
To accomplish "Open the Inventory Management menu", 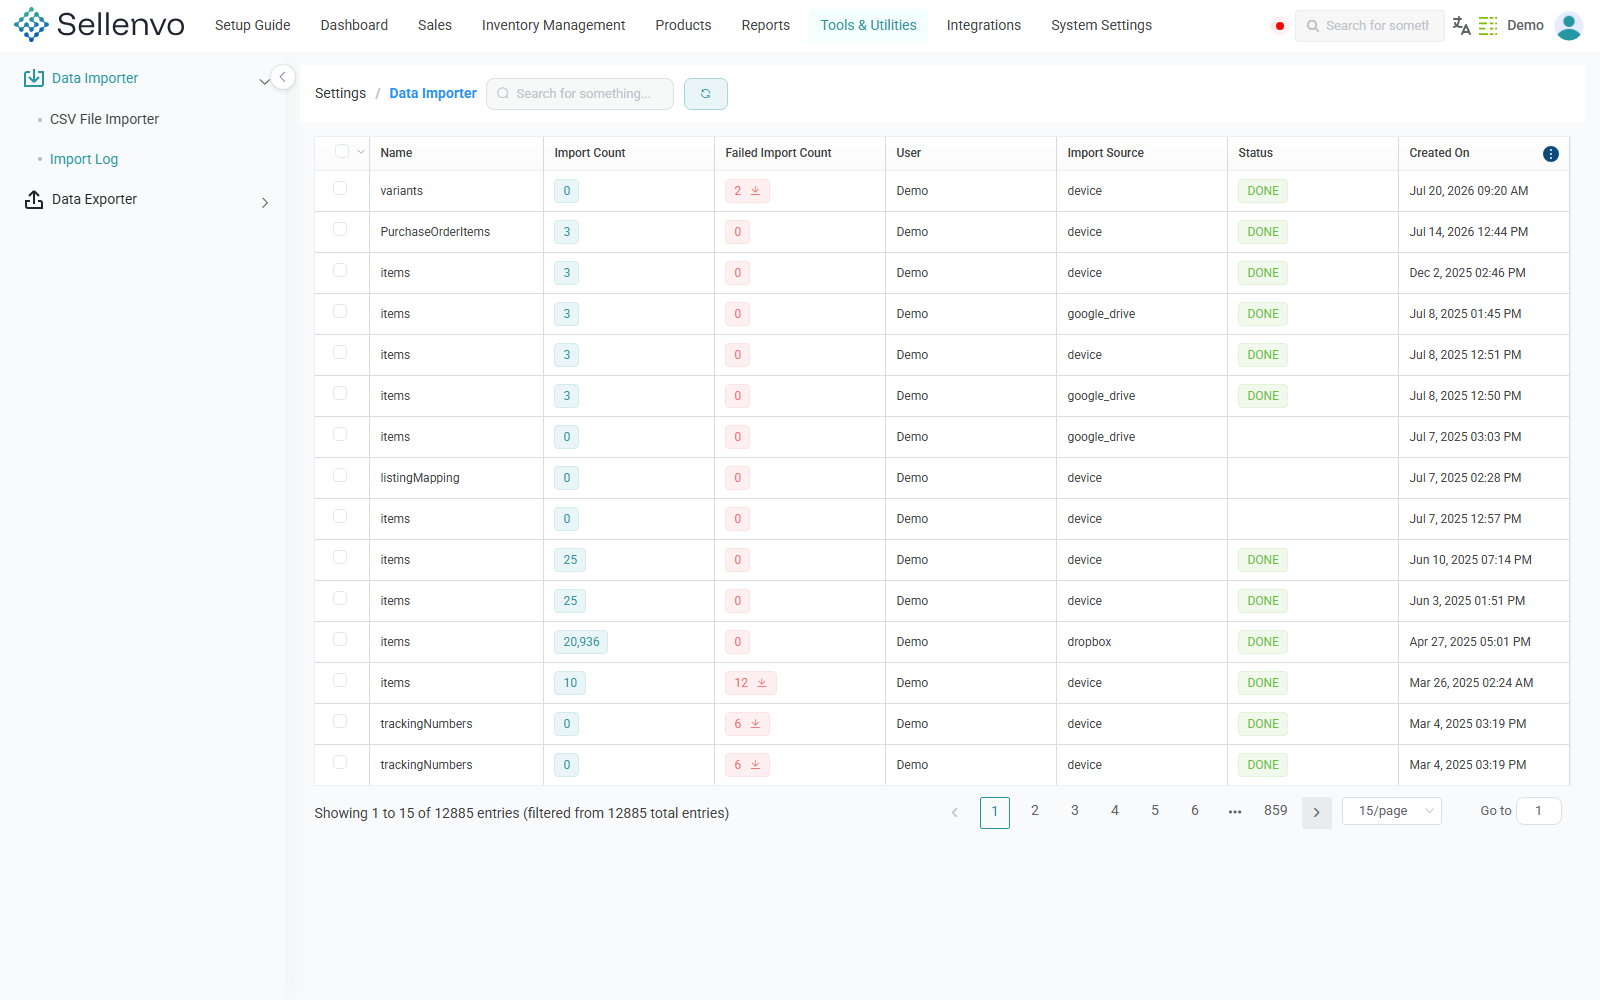I will (553, 25).
